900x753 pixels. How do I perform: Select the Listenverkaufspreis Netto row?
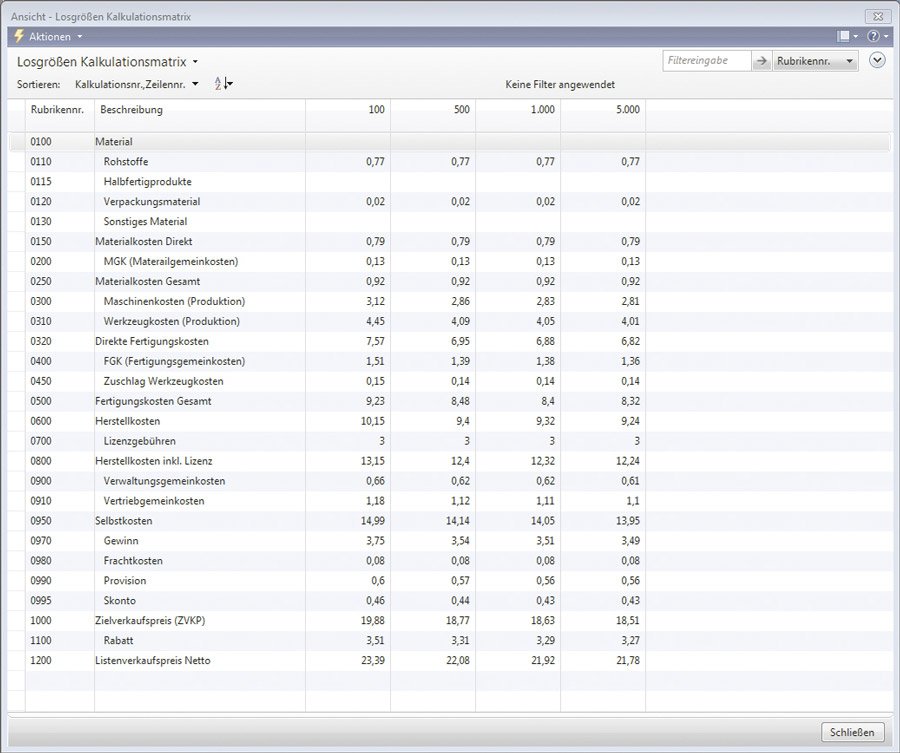450,661
